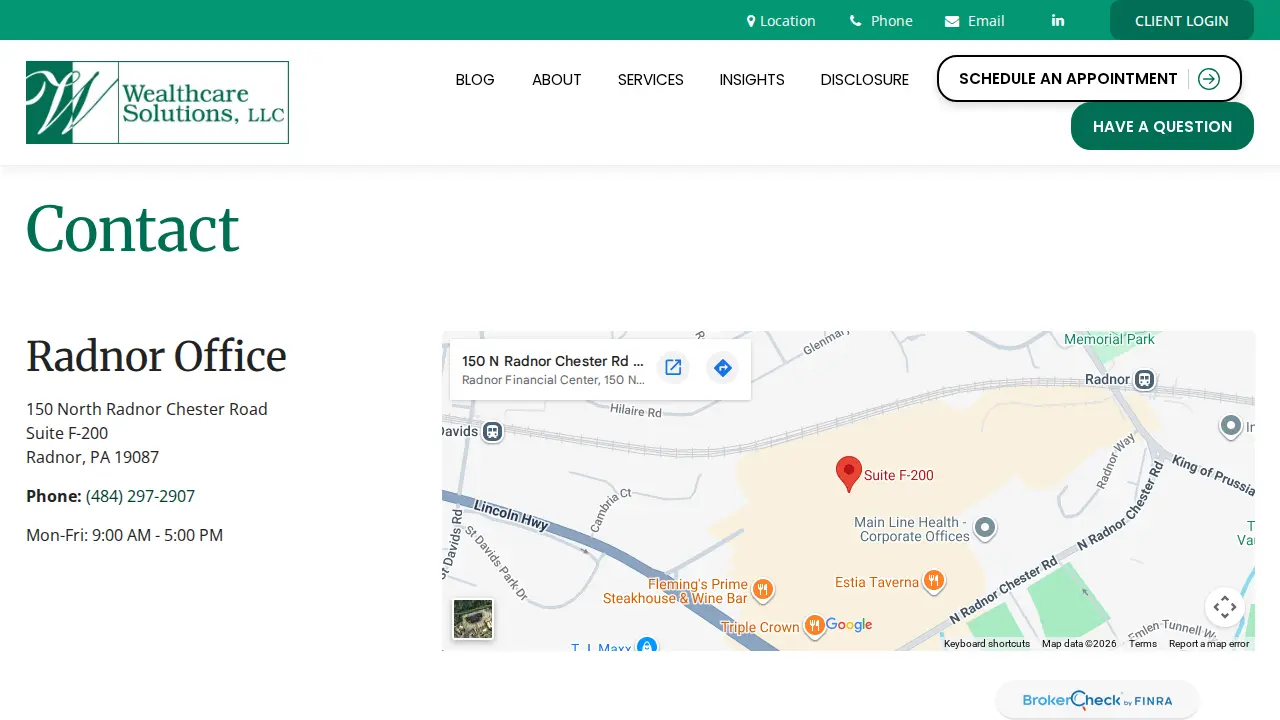Viewport: 1280px width, 720px height.
Task: Open the DISCLOSURE menu item
Action: [865, 80]
